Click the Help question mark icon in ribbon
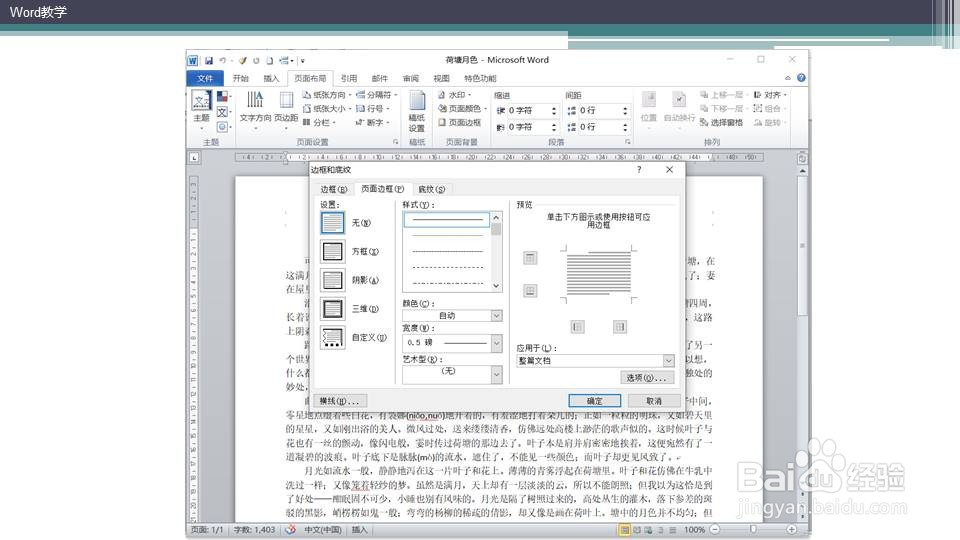Screen dimensions: 960x540 tap(801, 78)
